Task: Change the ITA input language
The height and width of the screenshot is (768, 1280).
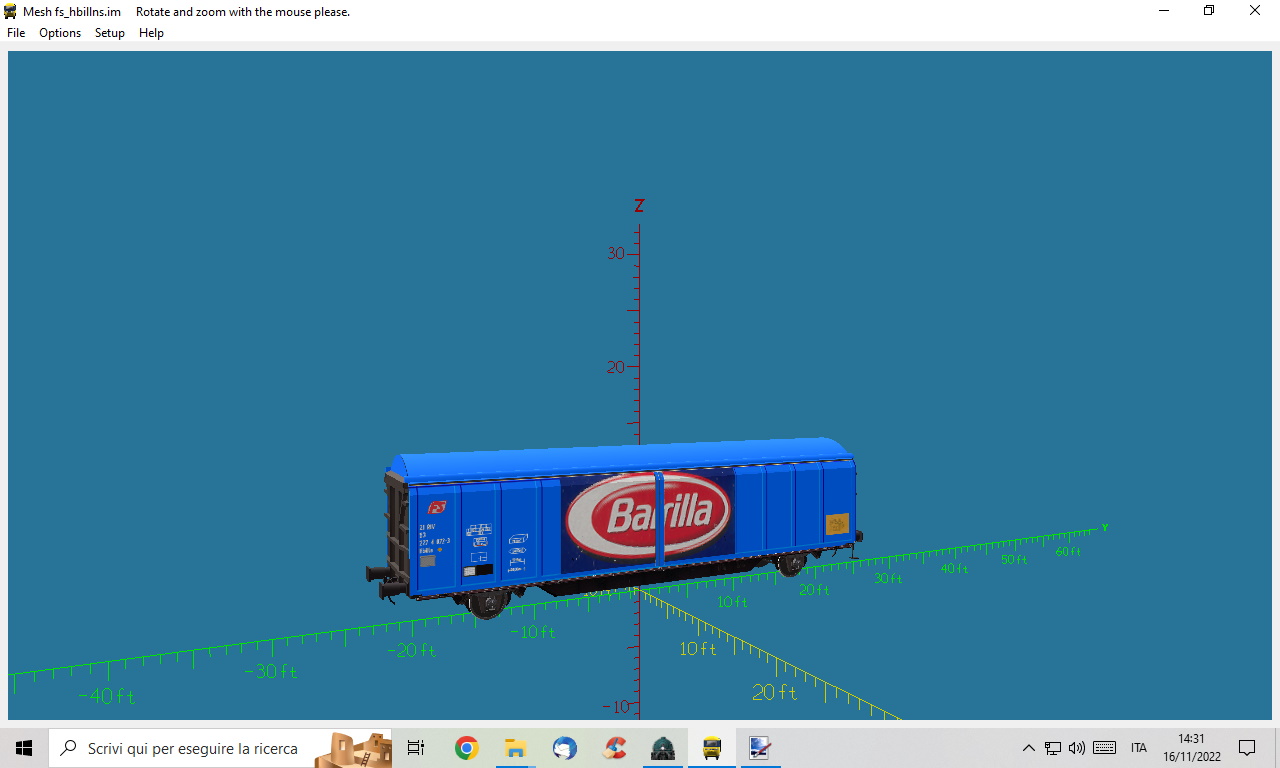Action: (1139, 748)
